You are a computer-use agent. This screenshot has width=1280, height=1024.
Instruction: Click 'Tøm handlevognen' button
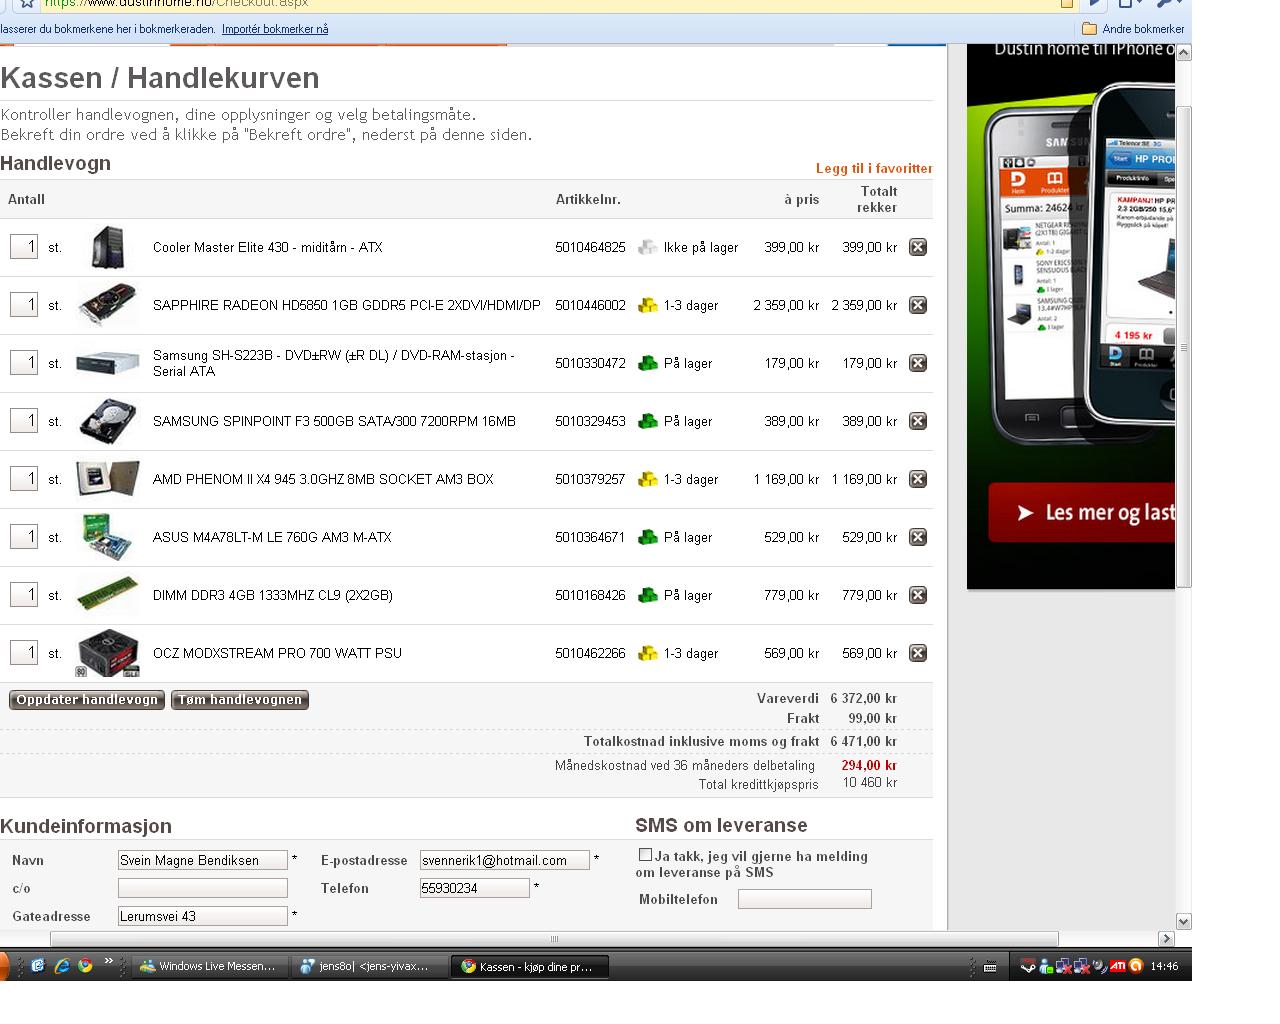tap(240, 700)
